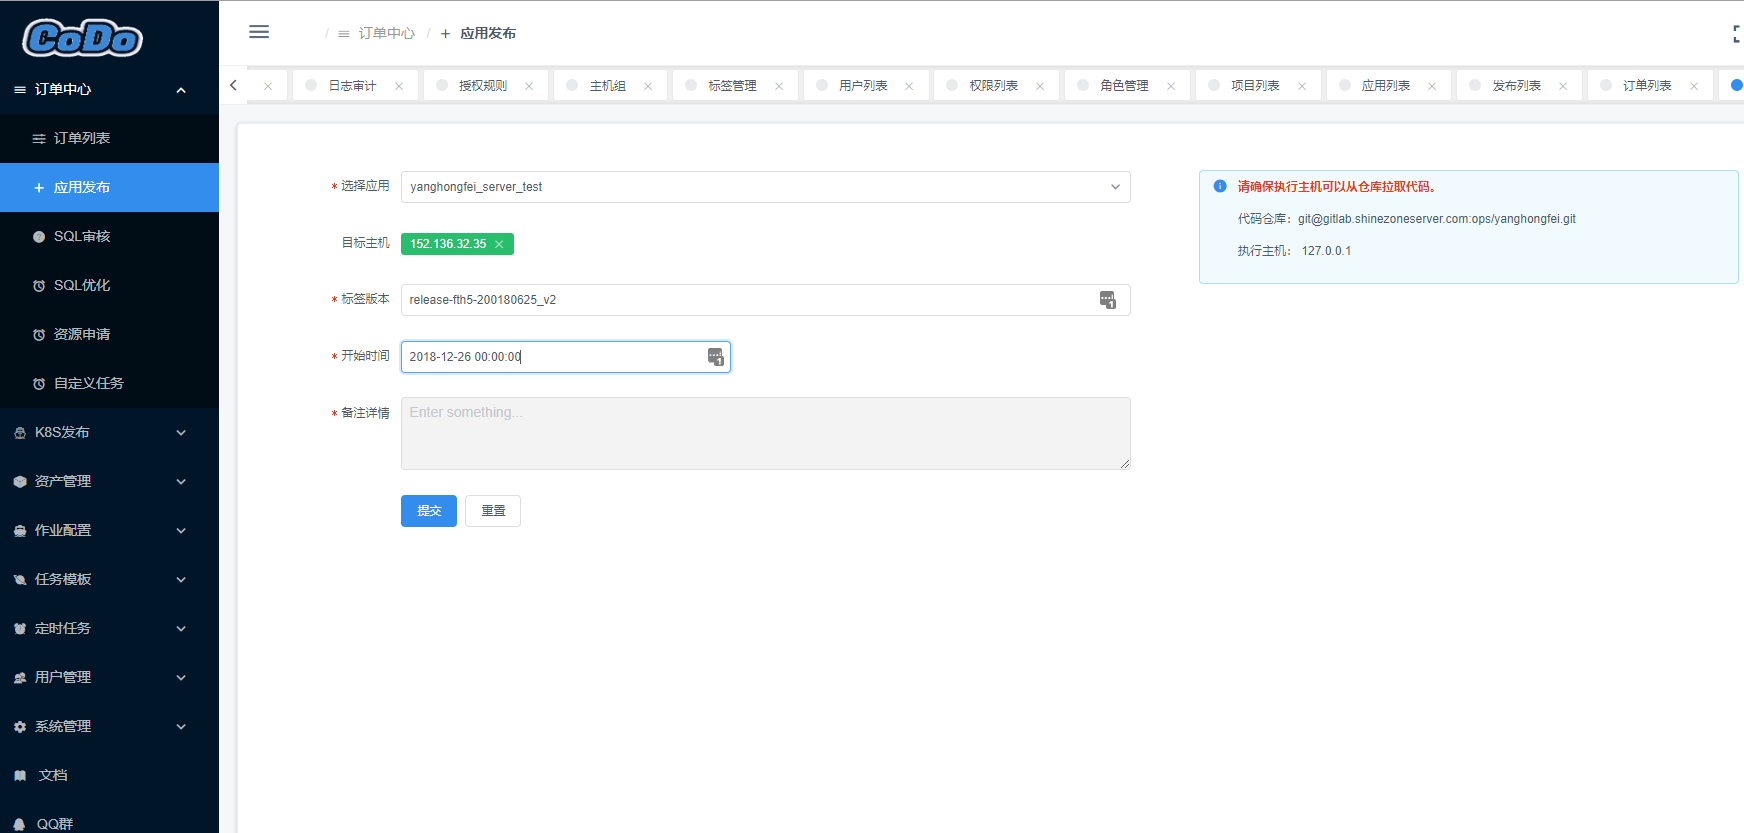
Task: Expand the 定时任务 sidebar menu
Action: [x=109, y=629]
